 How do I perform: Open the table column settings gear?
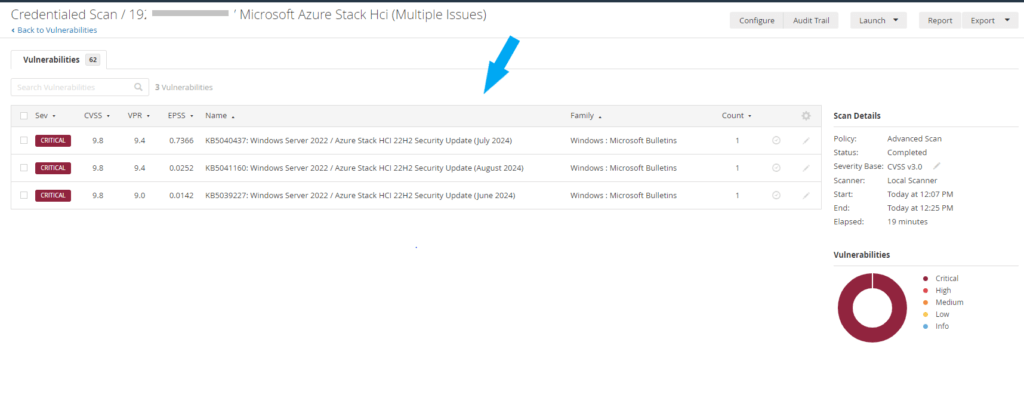click(806, 116)
